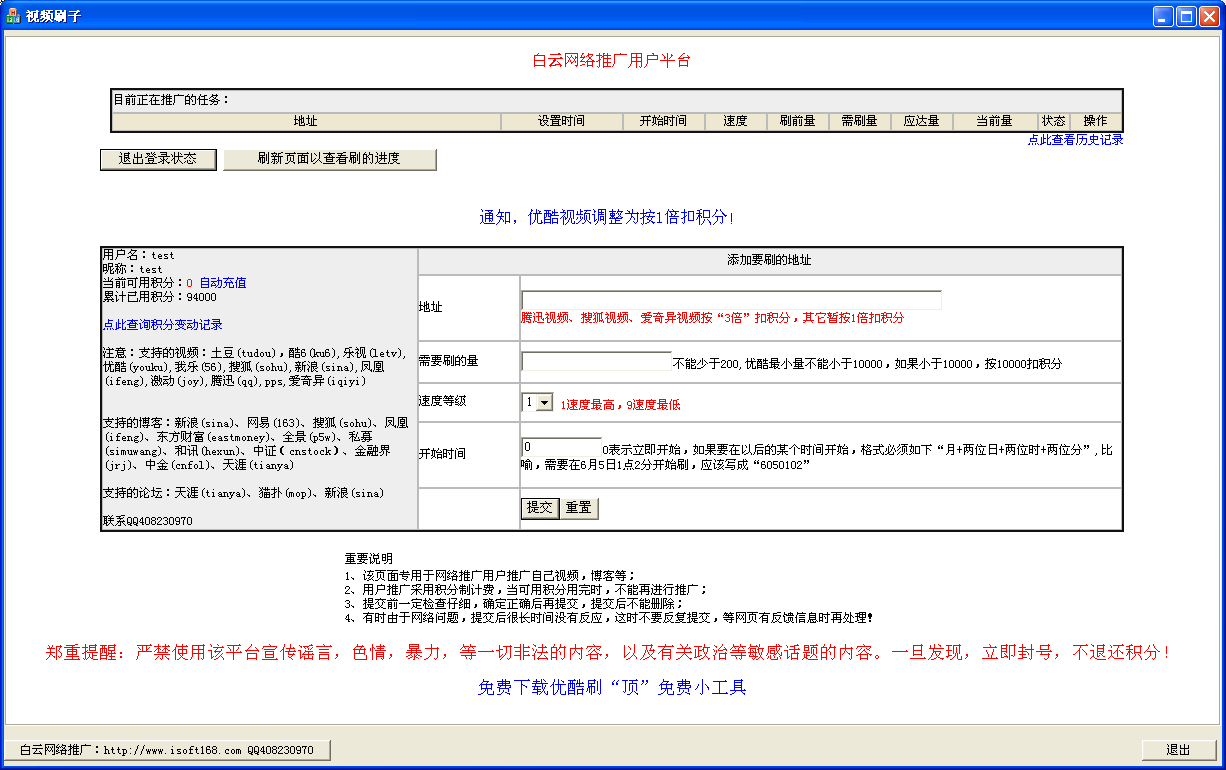The image size is (1226, 770).
Task: Click the 退出 exit button
Action: [1178, 750]
